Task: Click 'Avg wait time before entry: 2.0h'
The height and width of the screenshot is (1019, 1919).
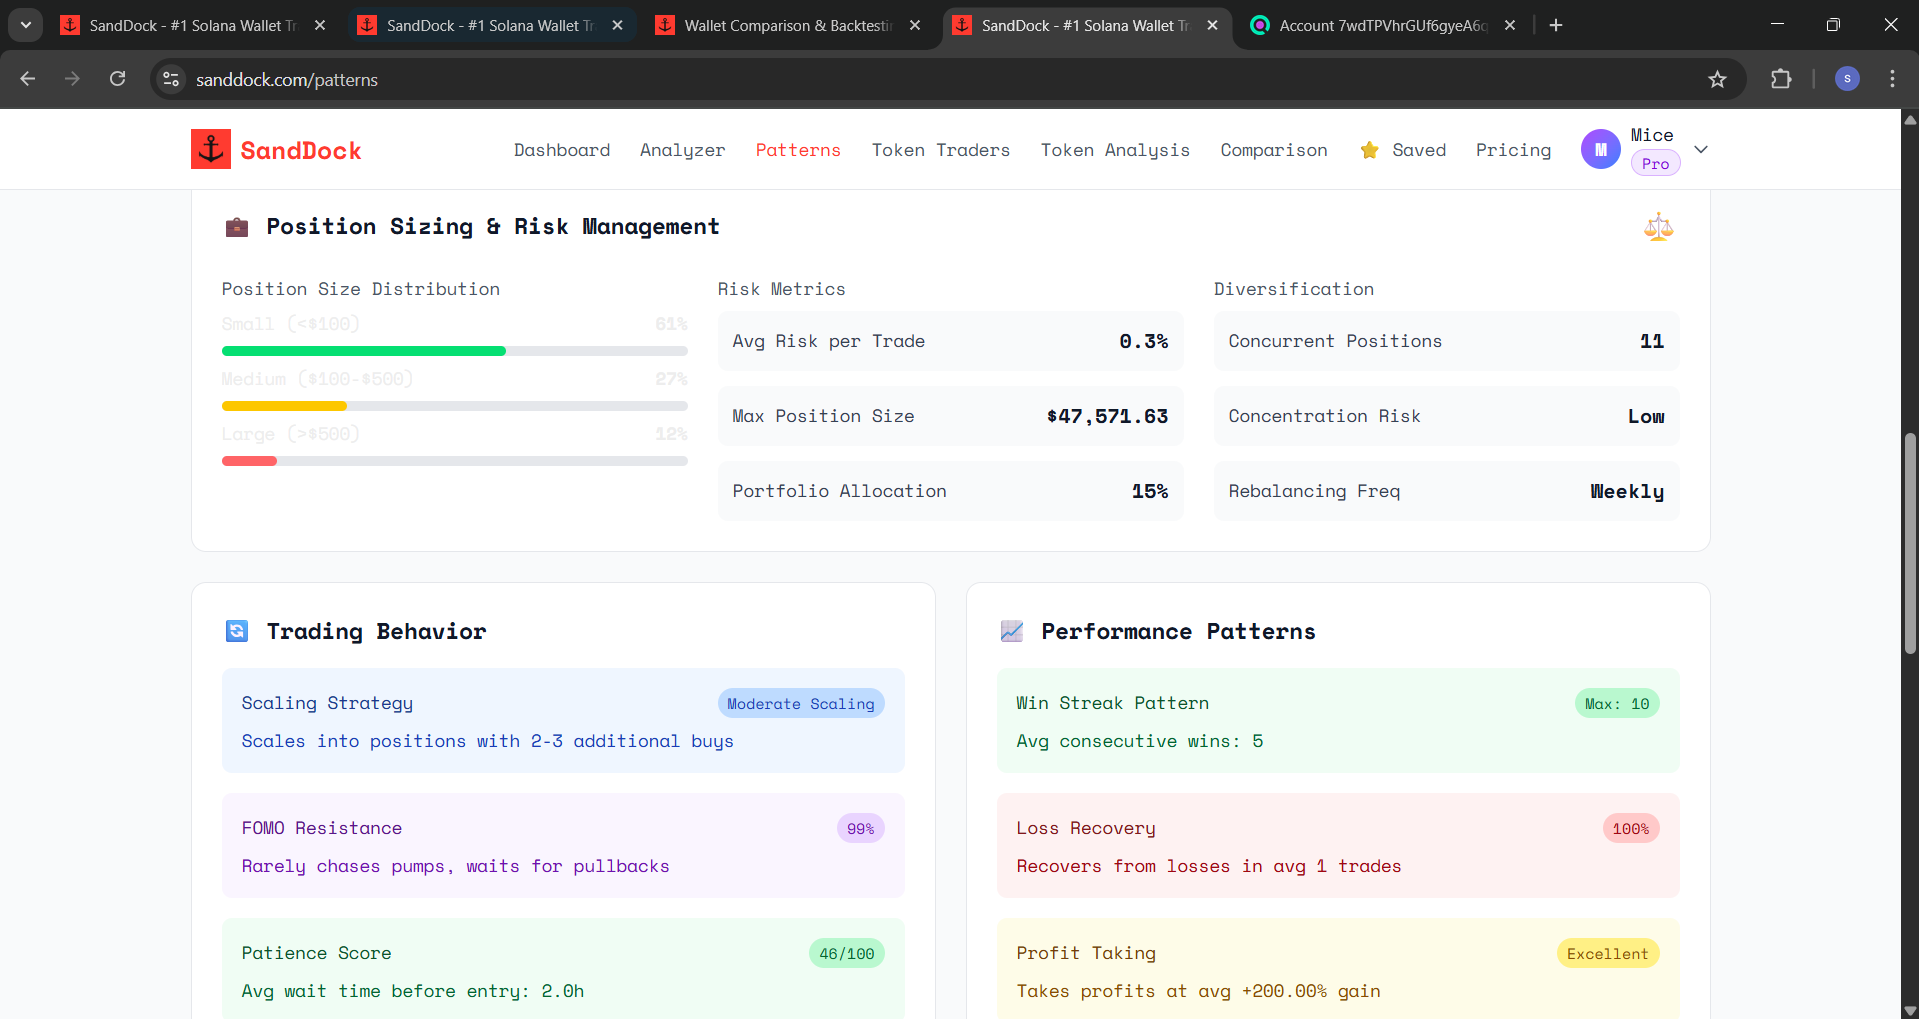Action: tap(412, 991)
